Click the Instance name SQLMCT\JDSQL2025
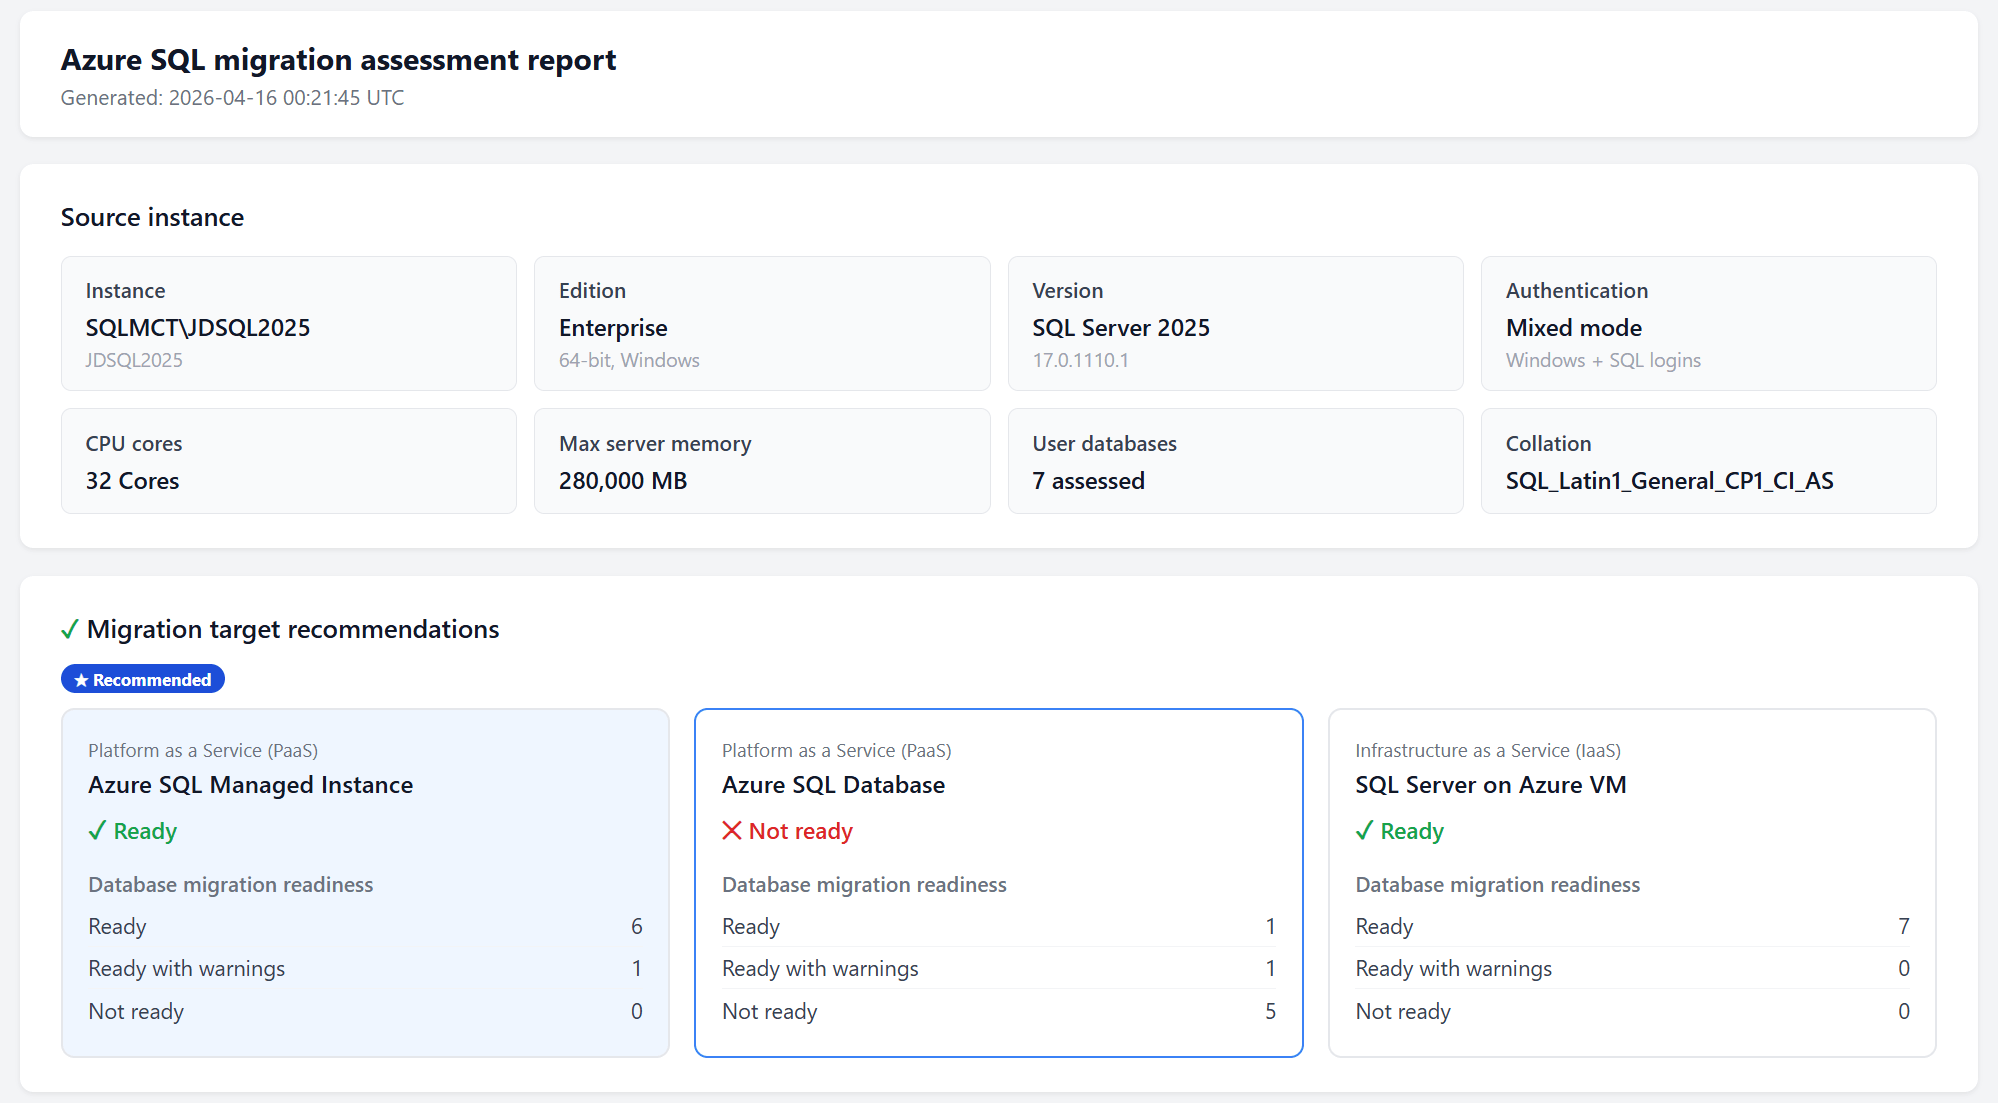1998x1103 pixels. (198, 328)
